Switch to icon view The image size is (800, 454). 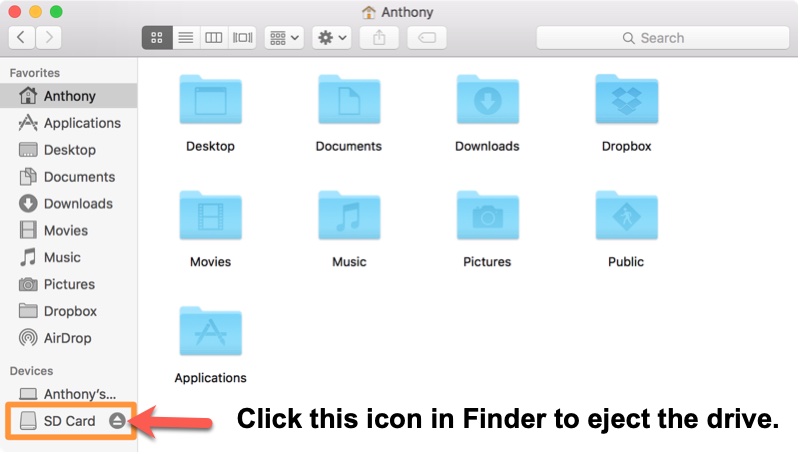point(157,38)
